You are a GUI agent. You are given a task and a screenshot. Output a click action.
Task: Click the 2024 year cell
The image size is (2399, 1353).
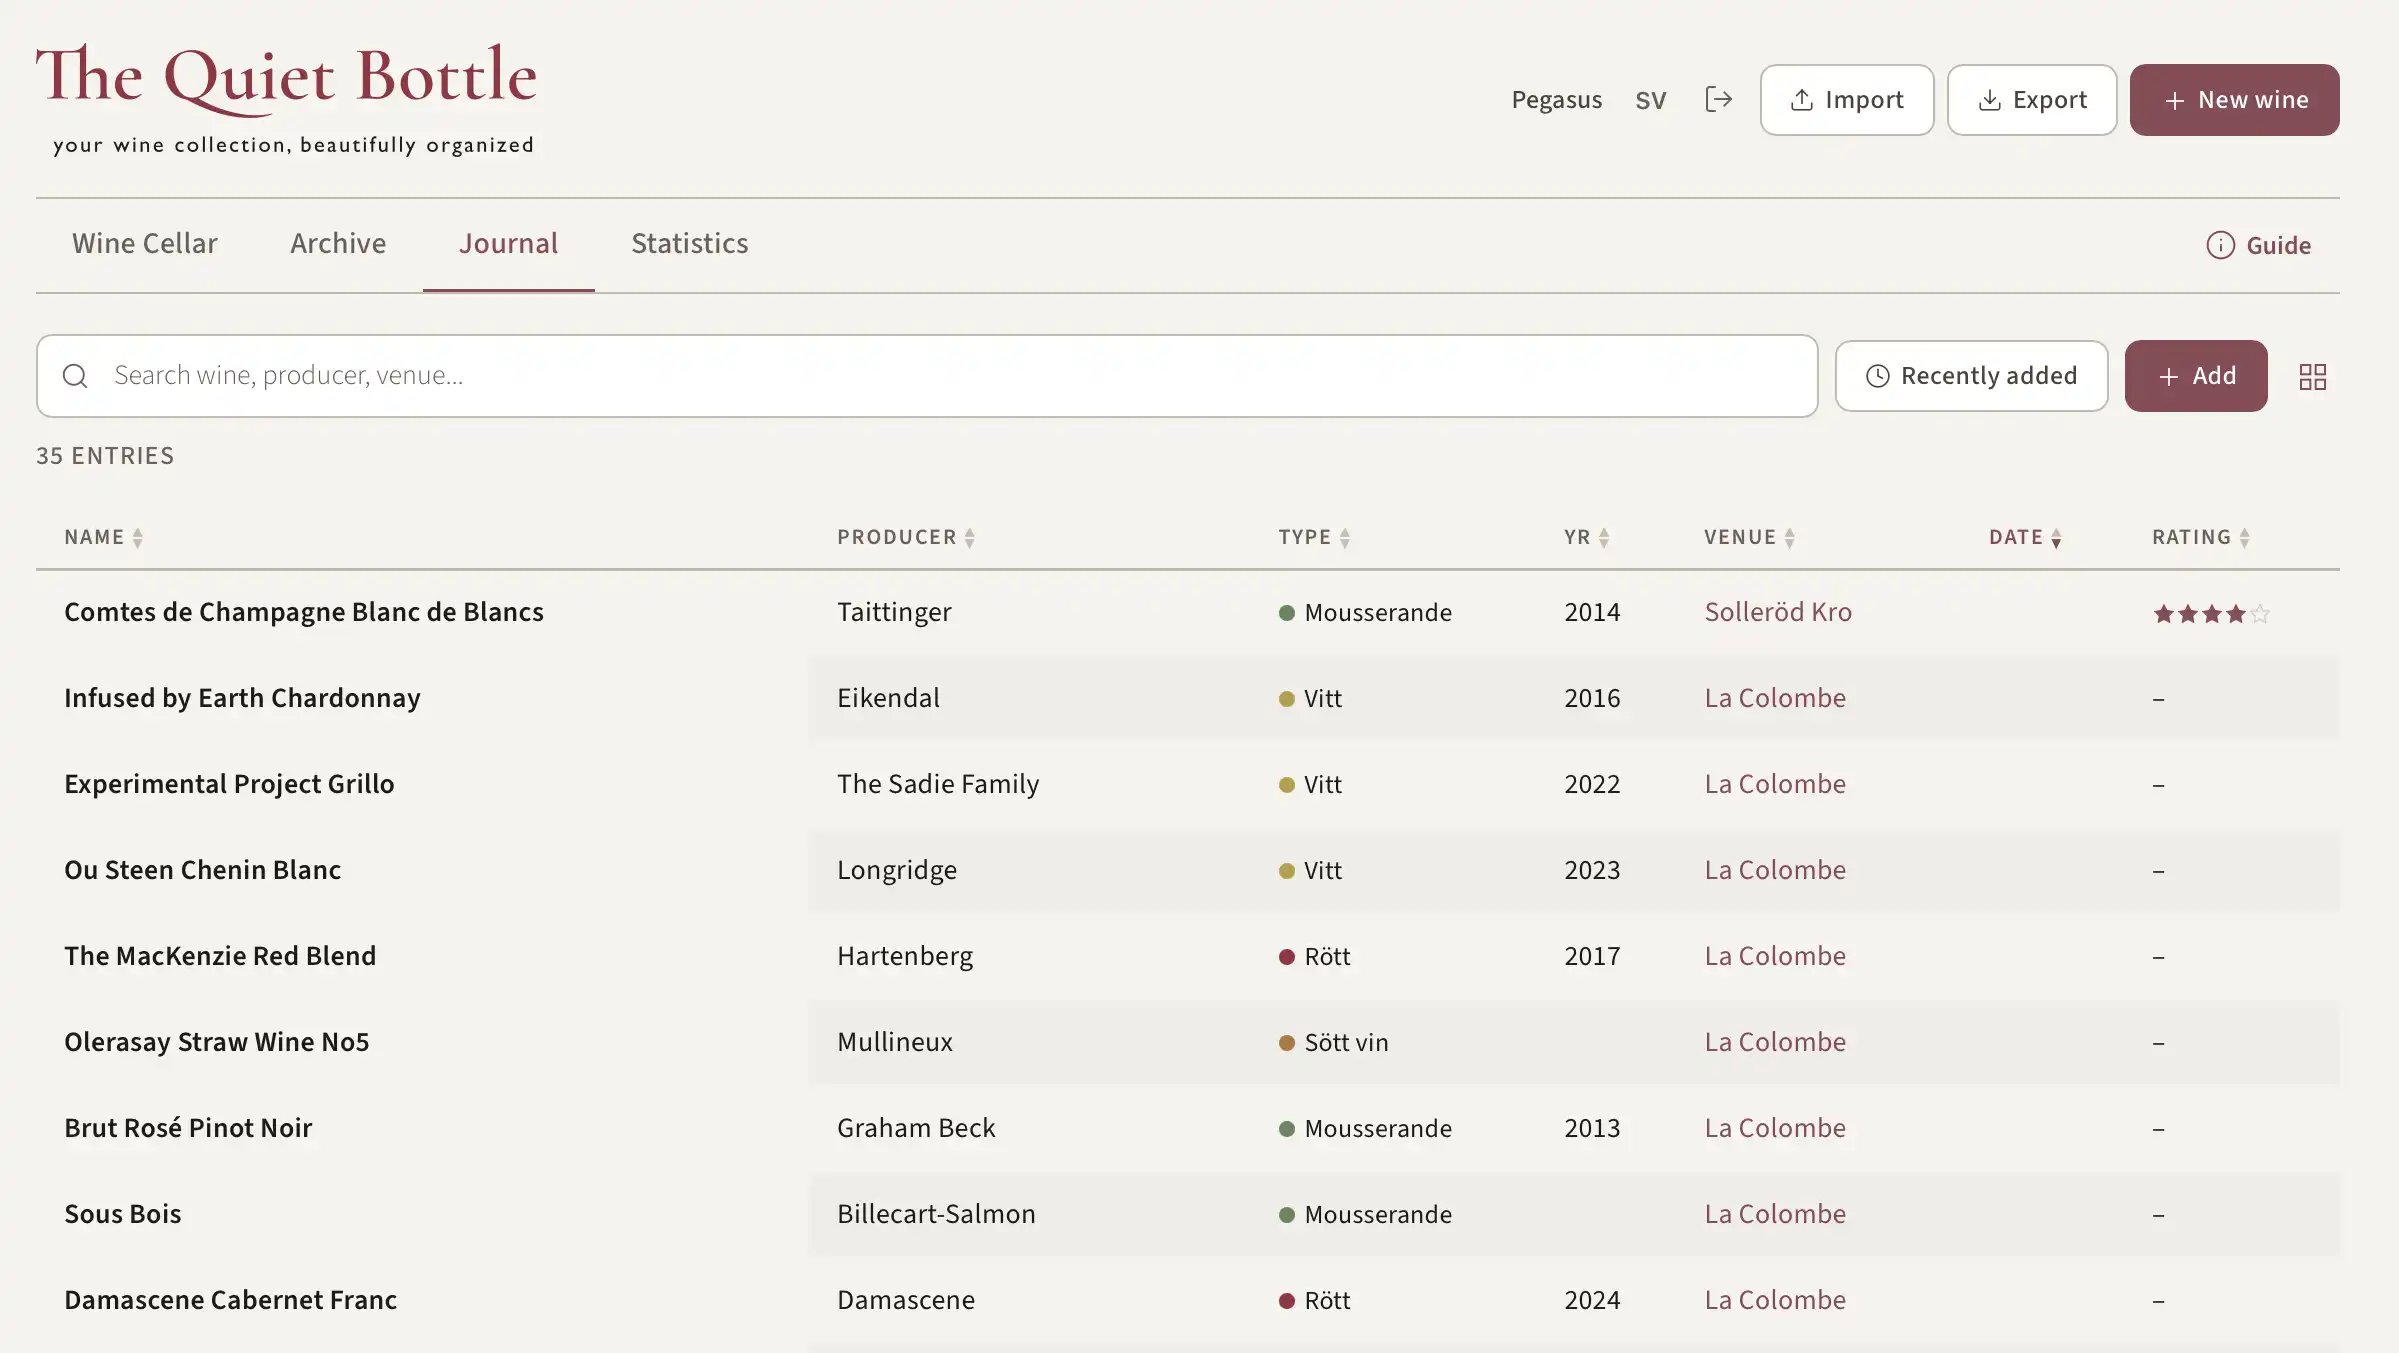pyautogui.click(x=1592, y=1299)
